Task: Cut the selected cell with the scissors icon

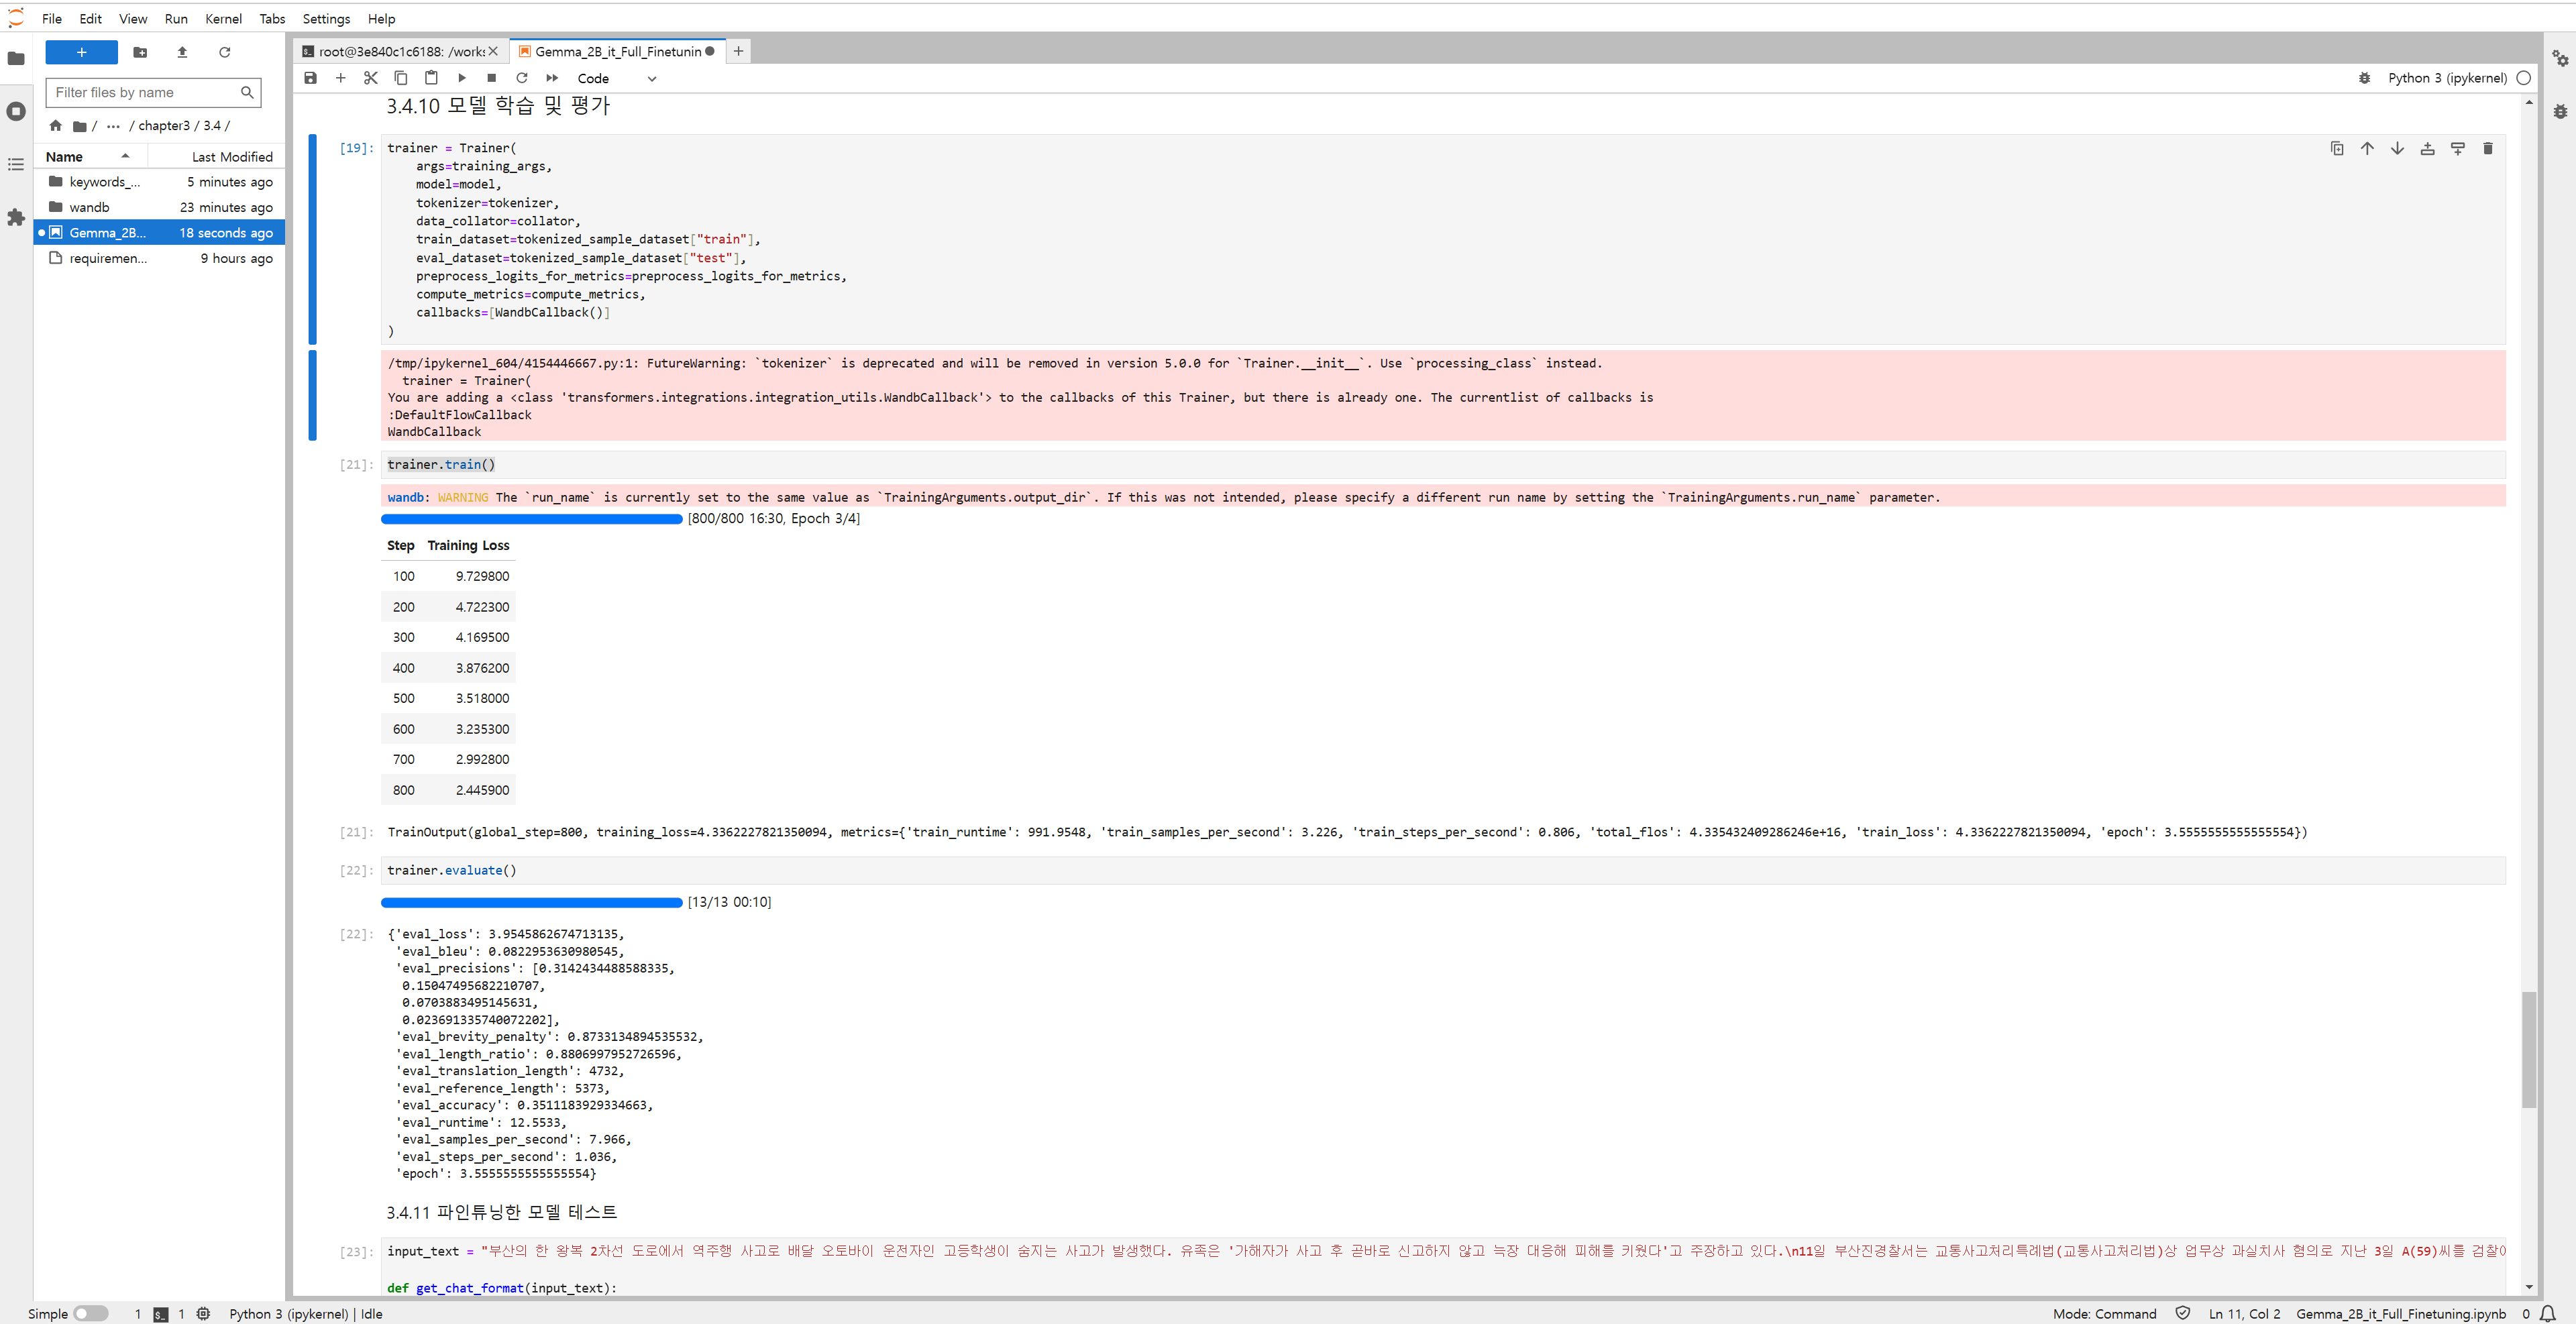Action: coord(370,78)
